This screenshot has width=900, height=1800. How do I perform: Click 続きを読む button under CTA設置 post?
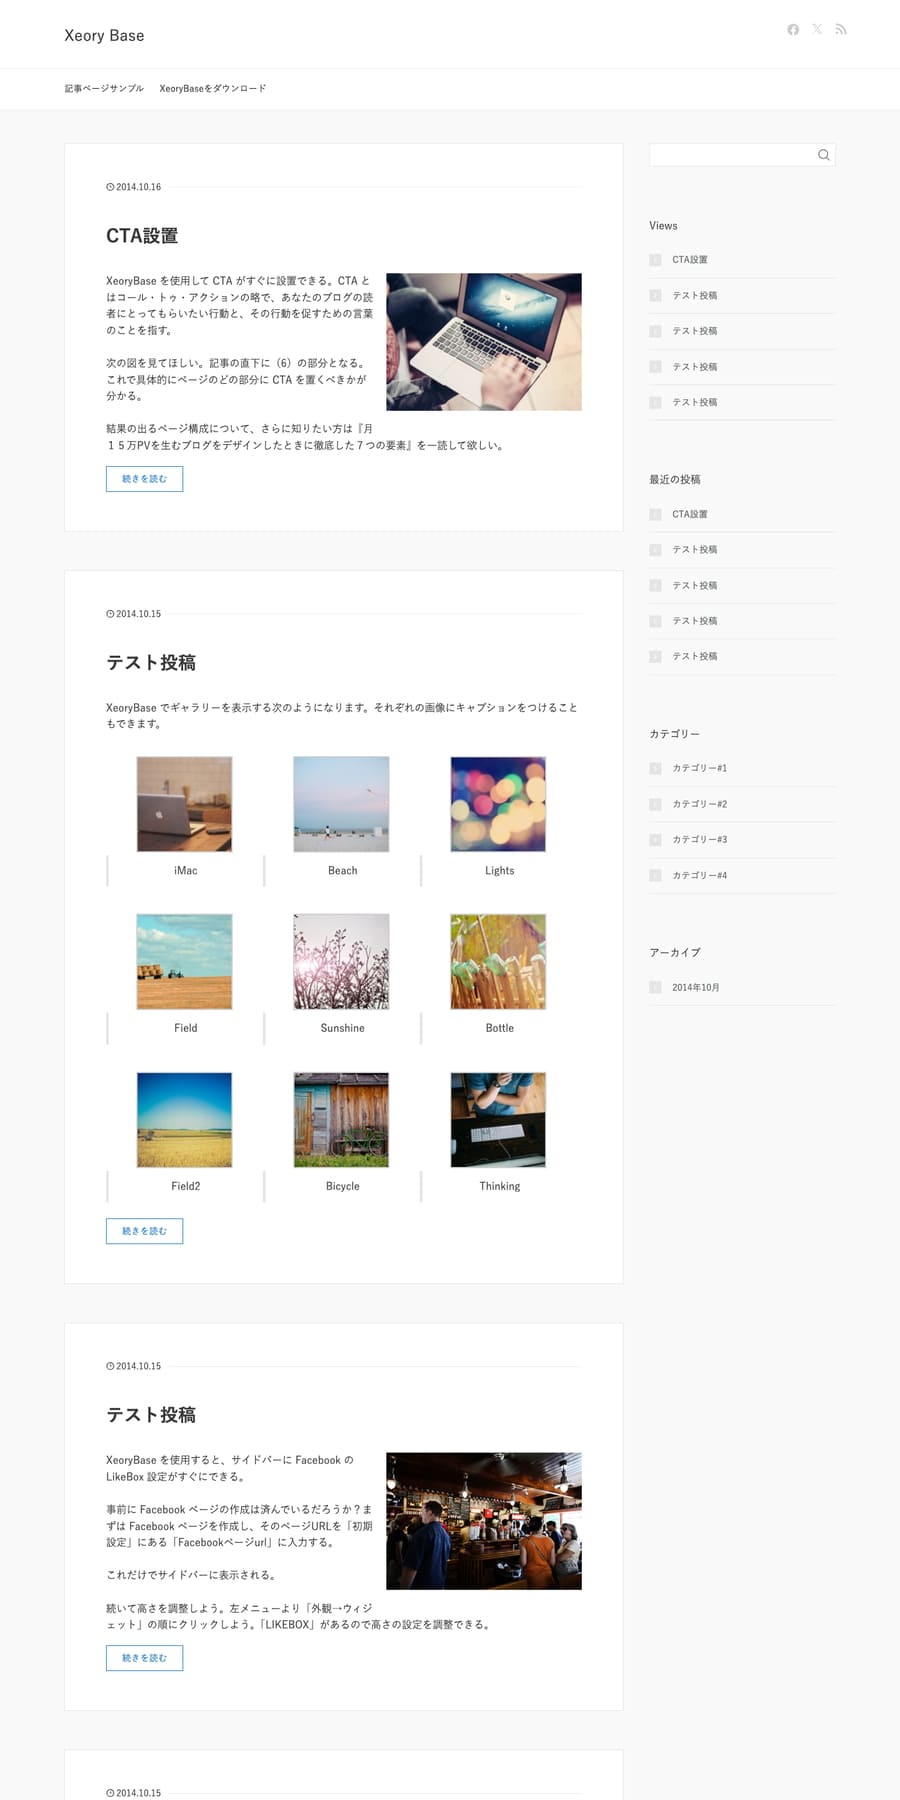[x=144, y=479]
